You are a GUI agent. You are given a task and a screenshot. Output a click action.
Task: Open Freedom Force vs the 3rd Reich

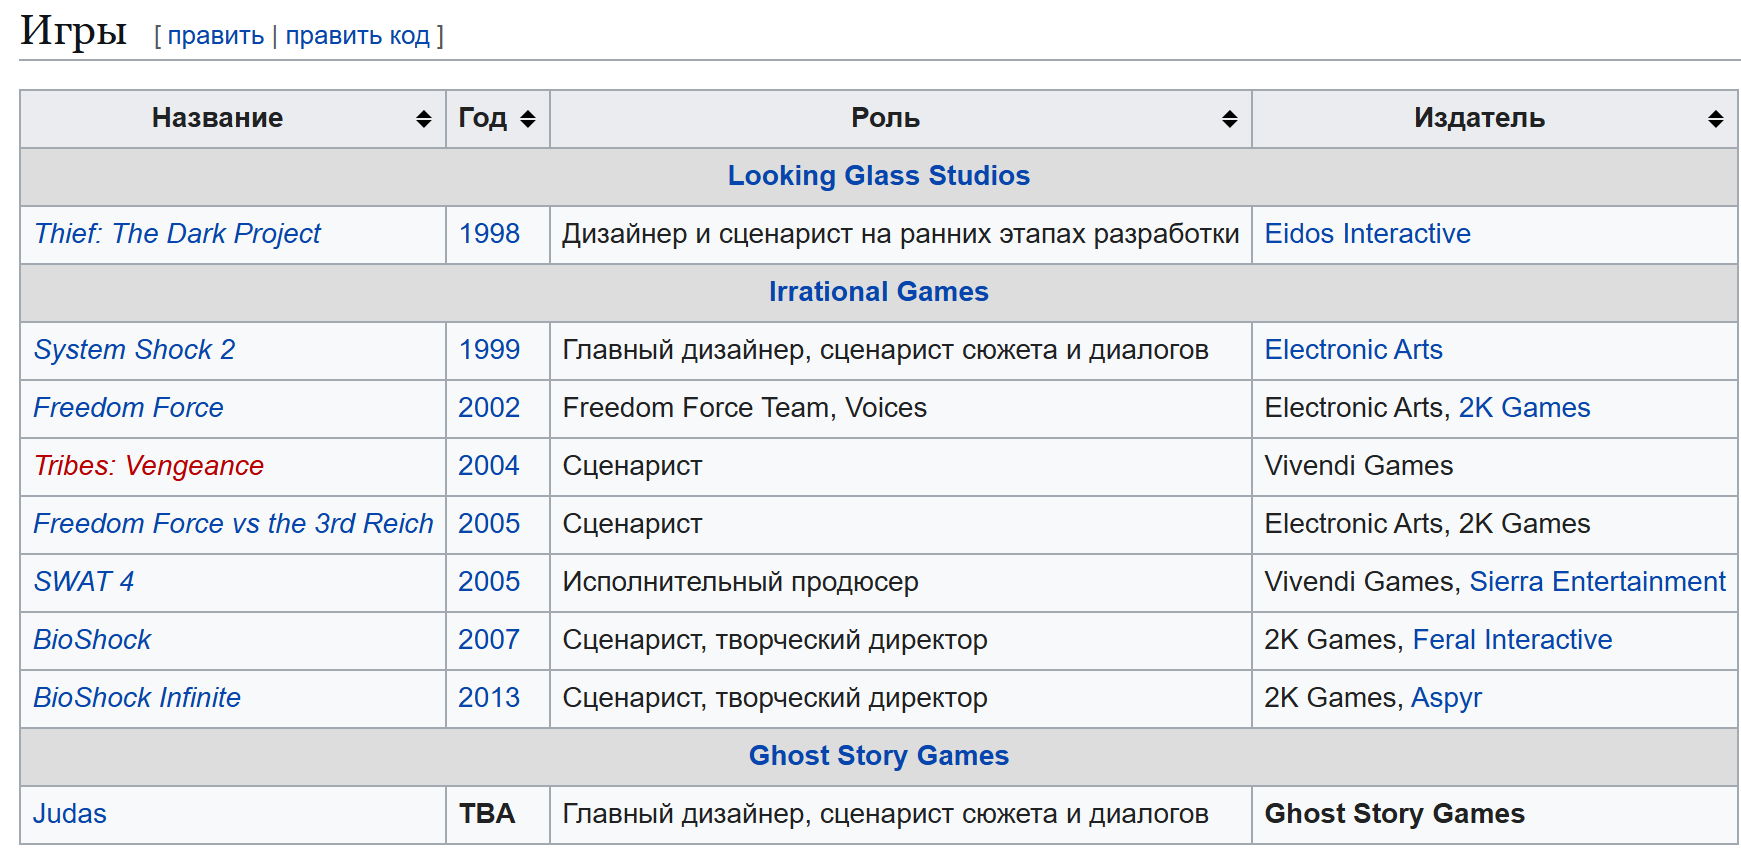(233, 524)
